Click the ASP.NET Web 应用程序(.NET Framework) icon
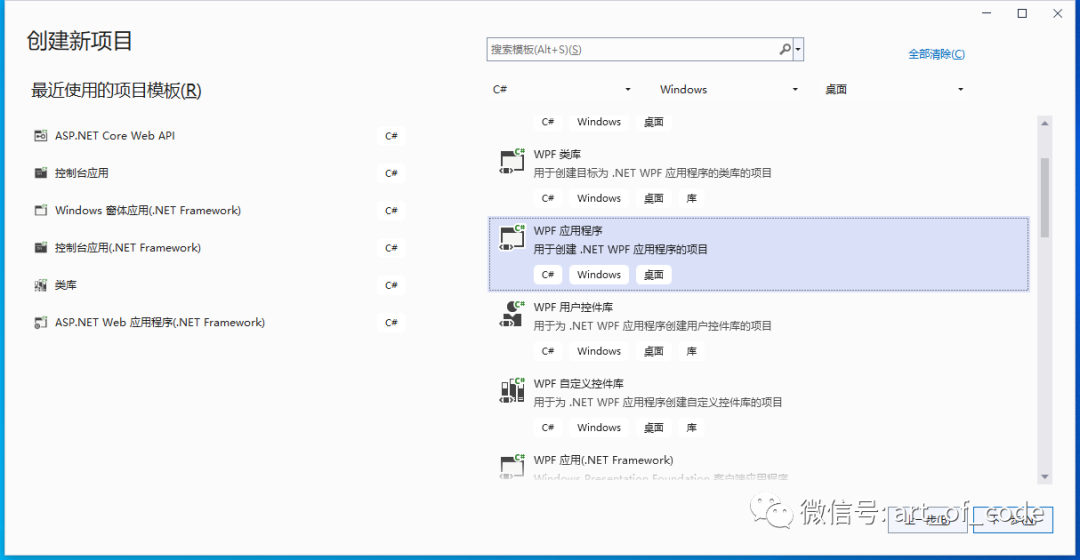1080x560 pixels. tap(41, 322)
